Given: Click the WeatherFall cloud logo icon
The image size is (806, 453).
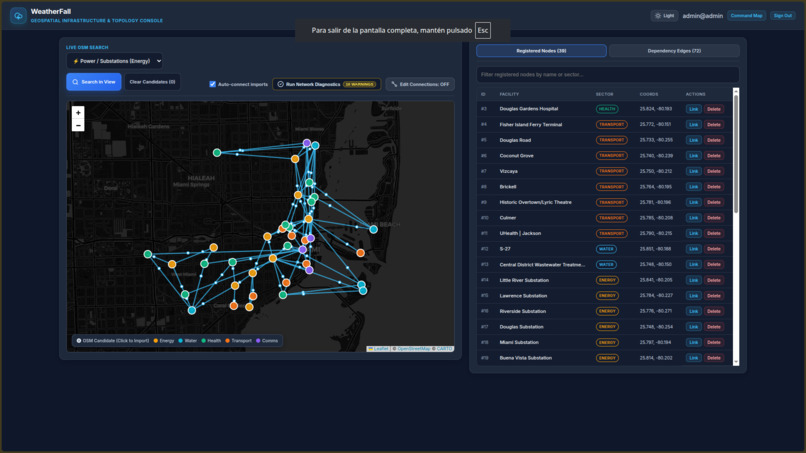Looking at the screenshot, I should point(18,15).
